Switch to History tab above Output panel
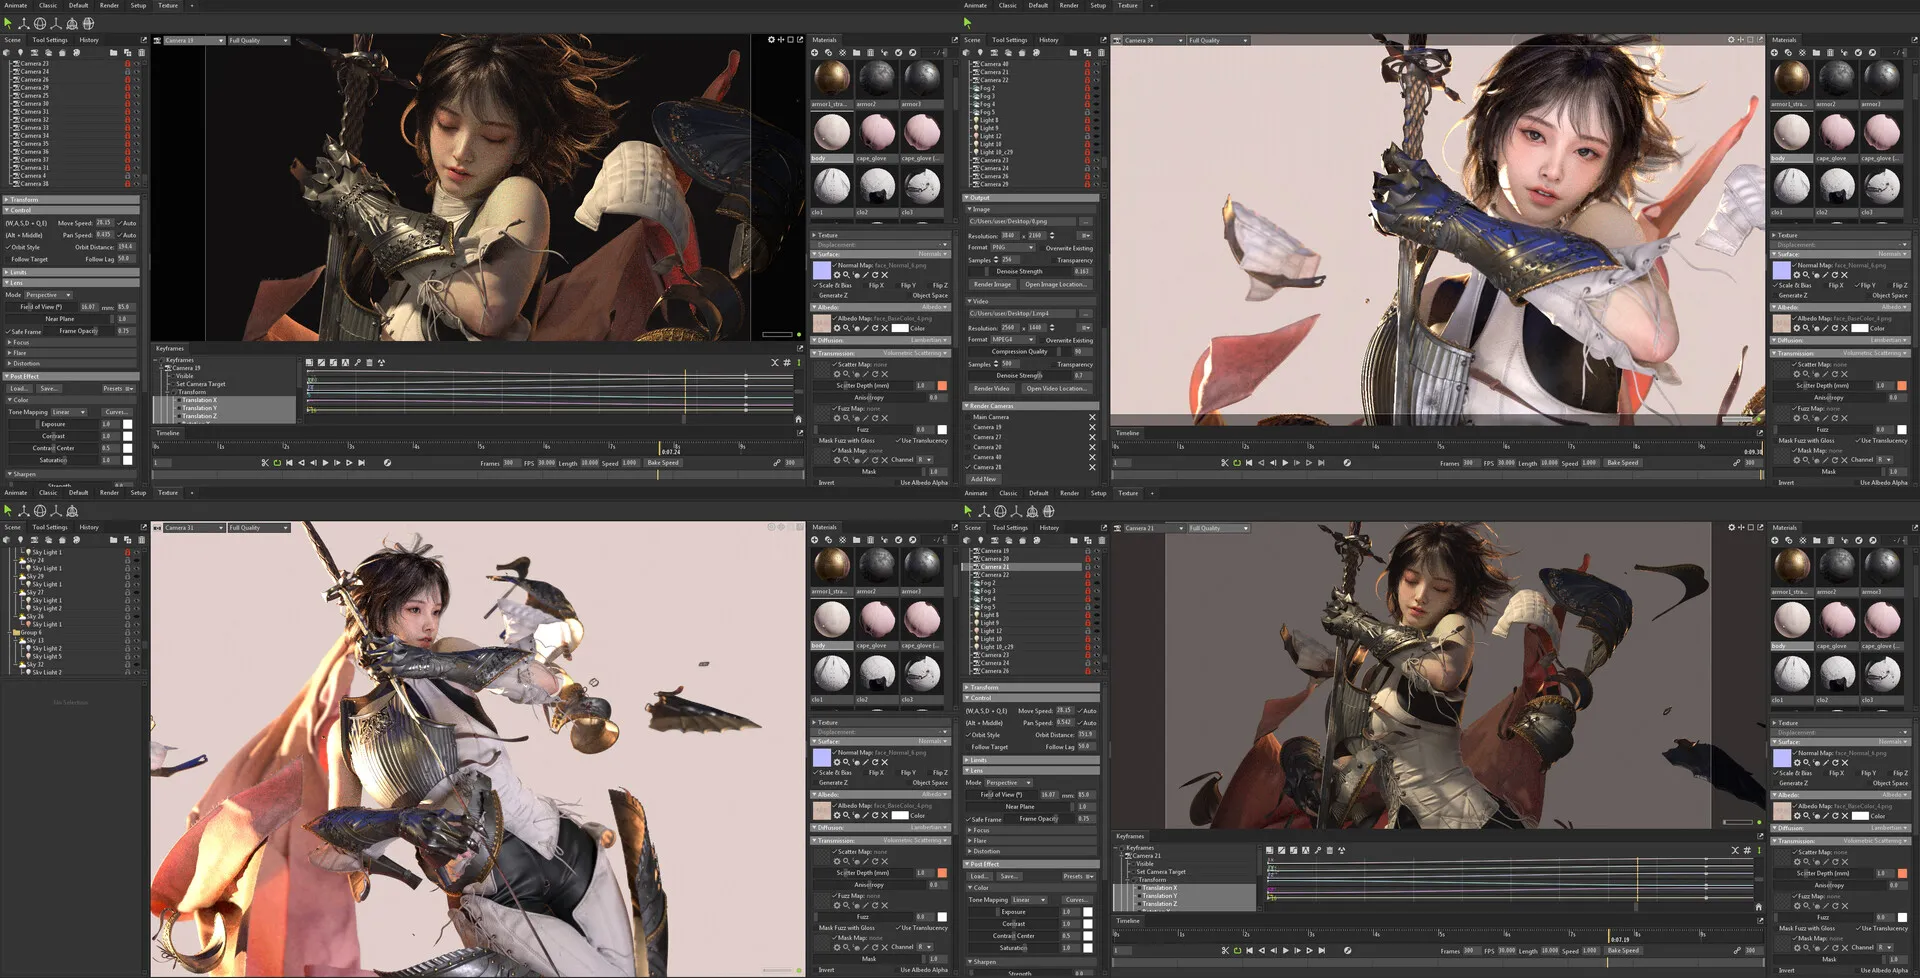This screenshot has width=1920, height=978. [x=1048, y=40]
